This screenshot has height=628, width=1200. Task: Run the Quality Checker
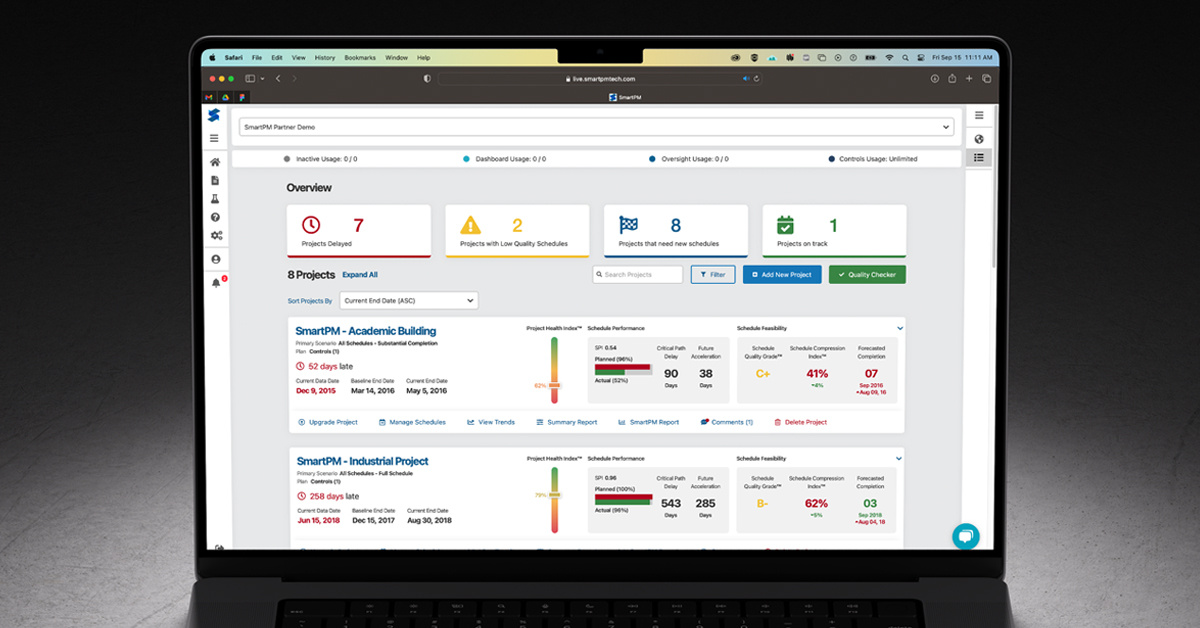(x=866, y=274)
